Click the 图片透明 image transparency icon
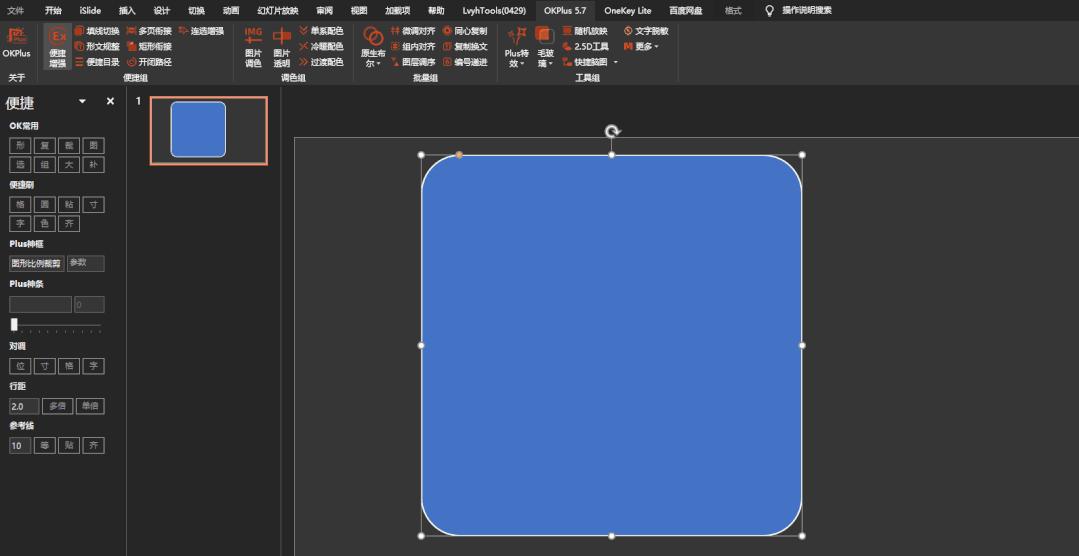The width and height of the screenshot is (1079, 556). point(282,46)
